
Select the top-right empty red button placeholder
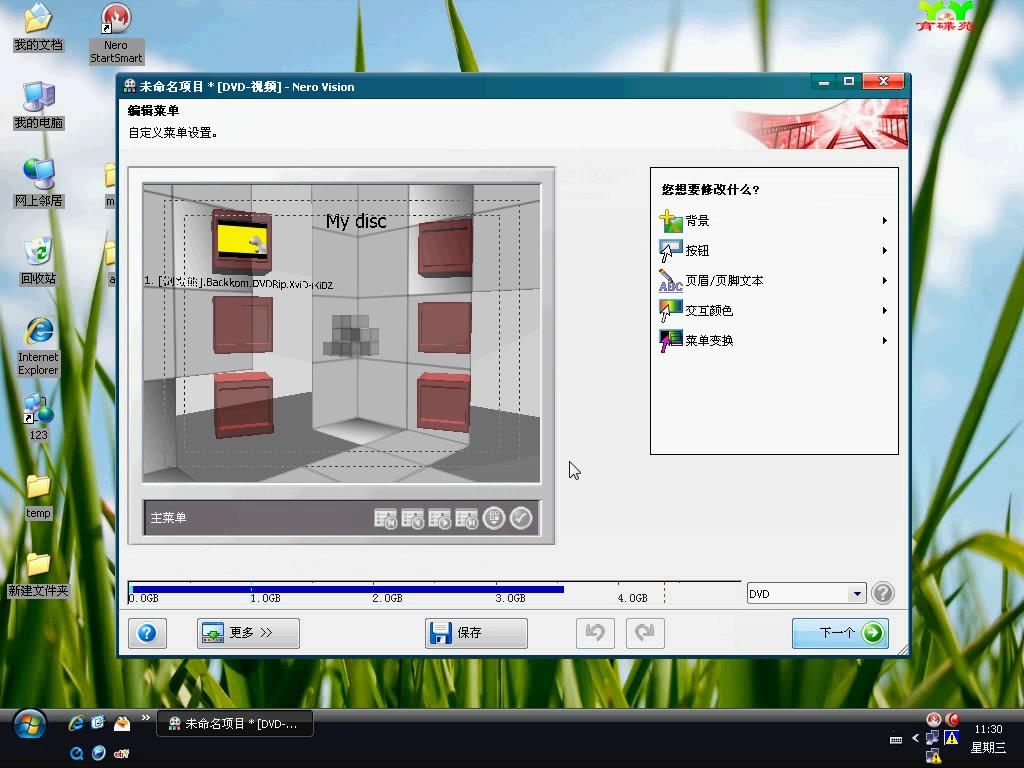click(x=445, y=248)
